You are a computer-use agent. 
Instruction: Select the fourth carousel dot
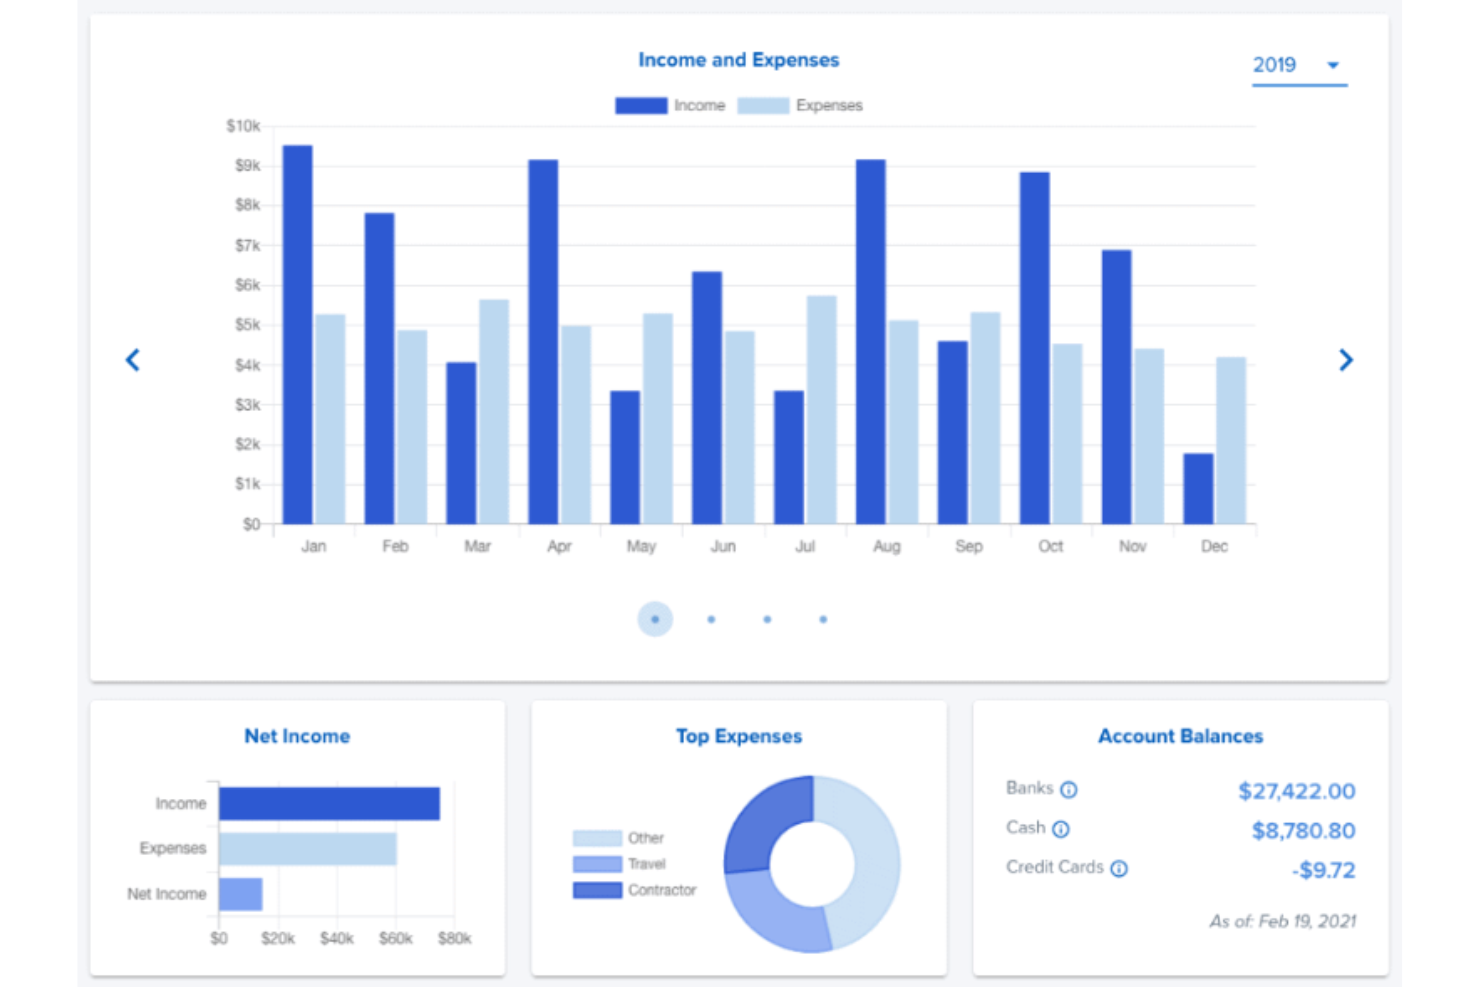(x=822, y=619)
